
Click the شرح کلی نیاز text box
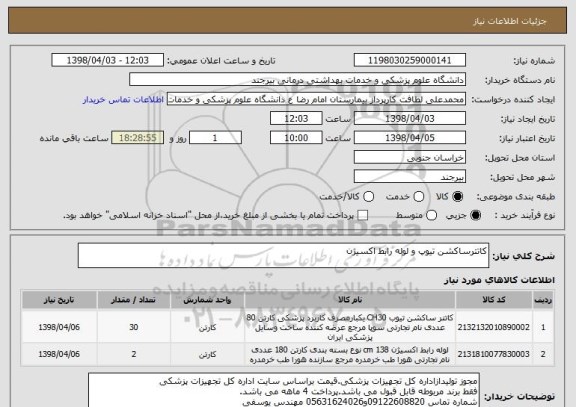click(x=283, y=255)
